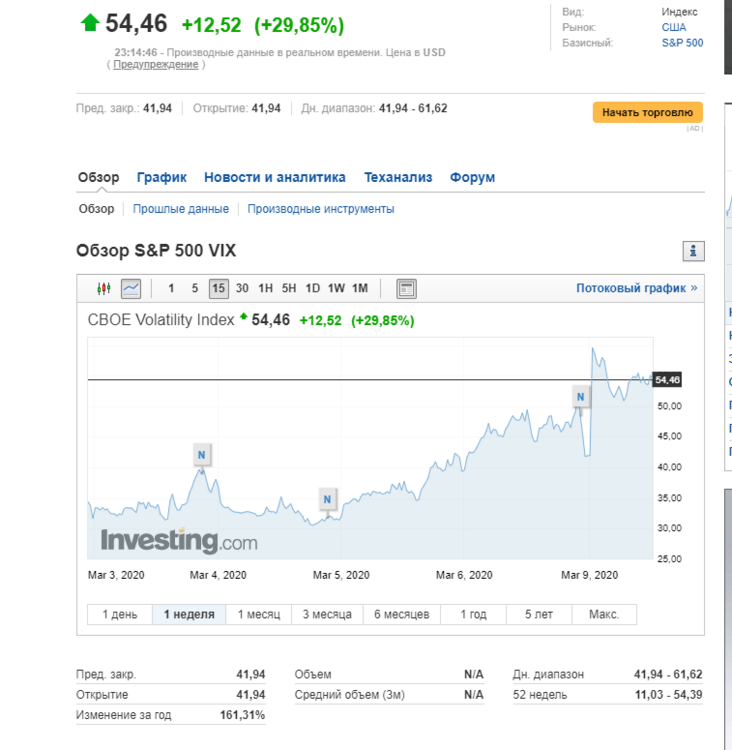Image resolution: width=732 pixels, height=750 pixels.
Task: Follow the S&P 500 base index link
Action: click(x=682, y=43)
